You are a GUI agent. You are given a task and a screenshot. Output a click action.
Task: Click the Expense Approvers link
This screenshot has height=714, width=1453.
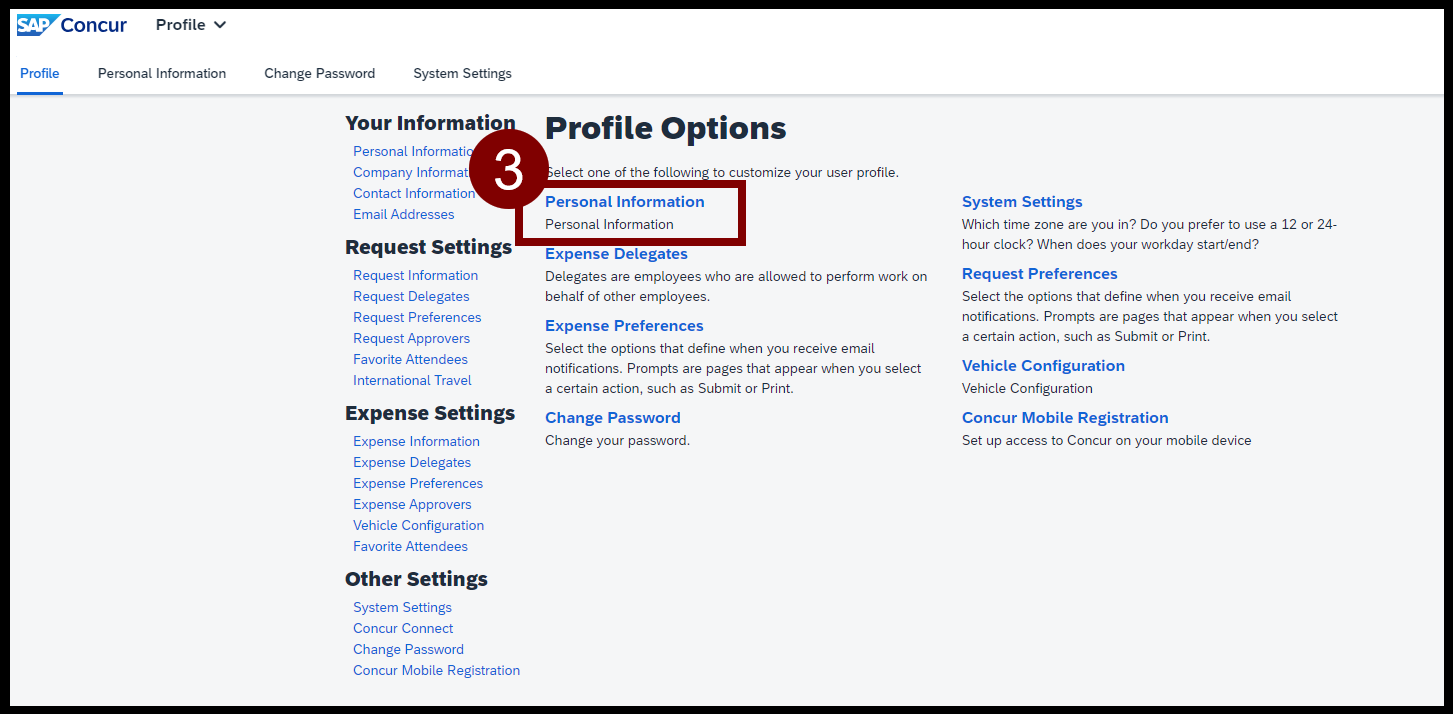click(x=412, y=504)
